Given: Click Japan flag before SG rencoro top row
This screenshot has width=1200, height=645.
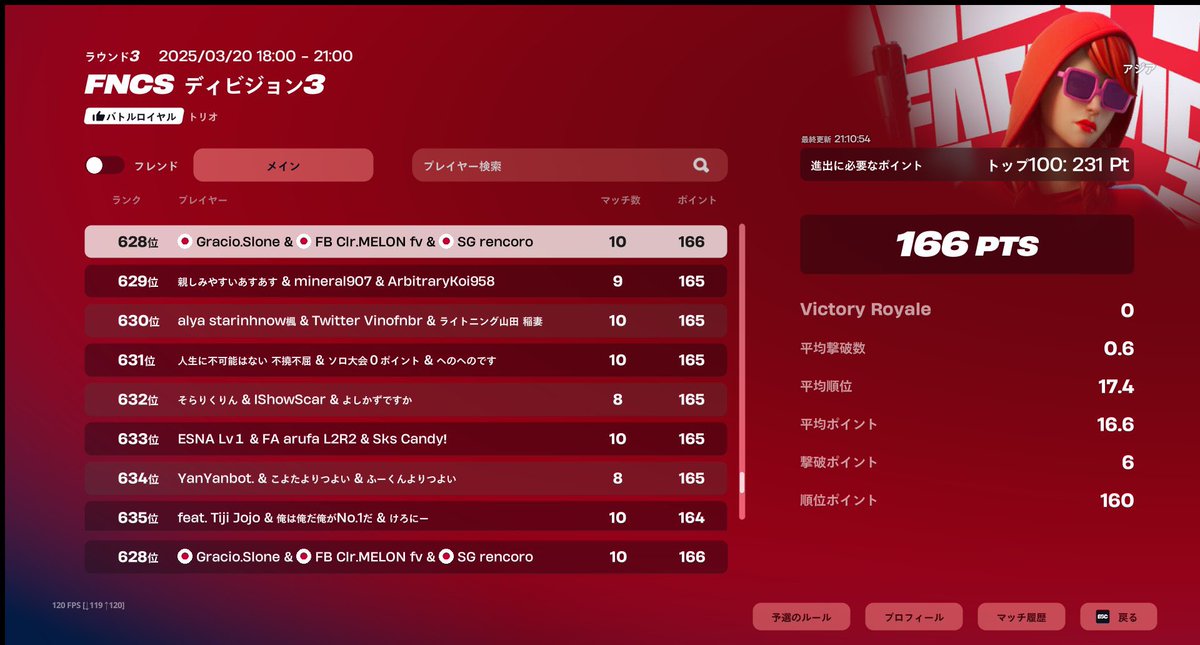Looking at the screenshot, I should (446, 242).
